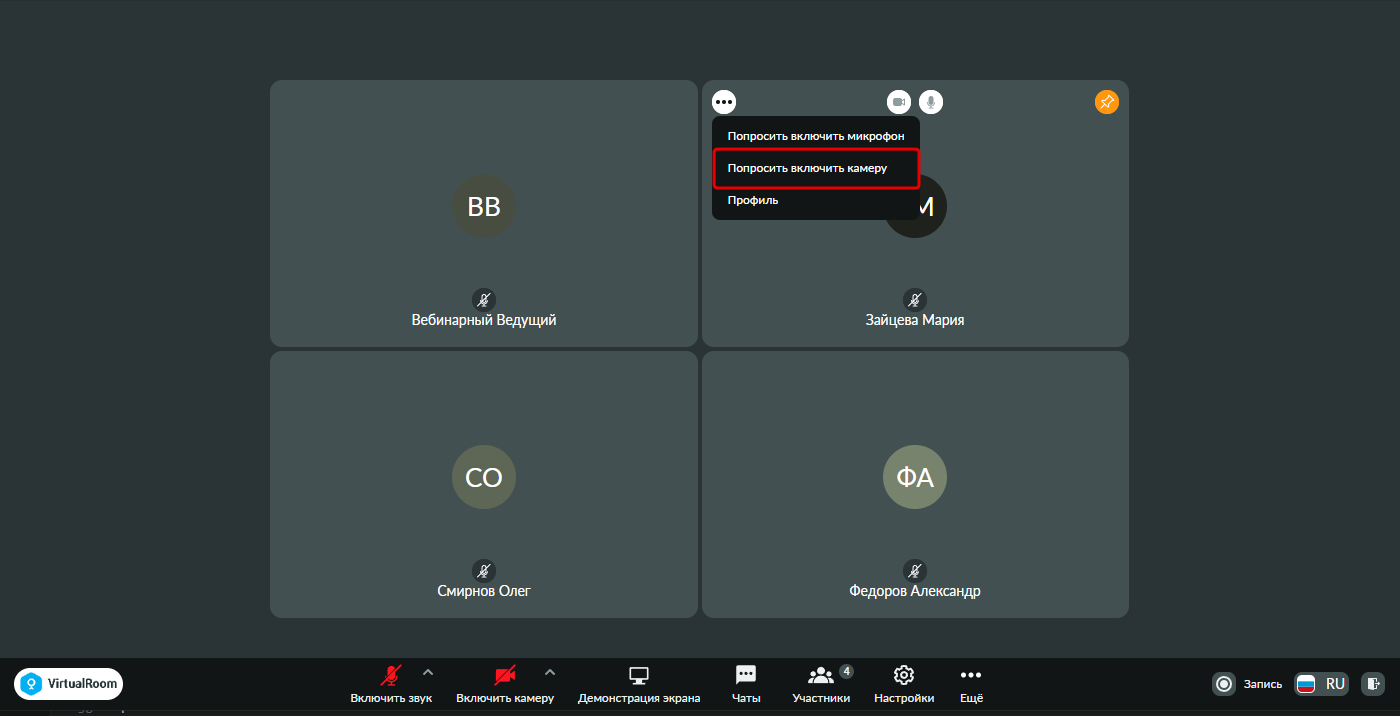
Task: Open Ещё more options menu
Action: 971,685
